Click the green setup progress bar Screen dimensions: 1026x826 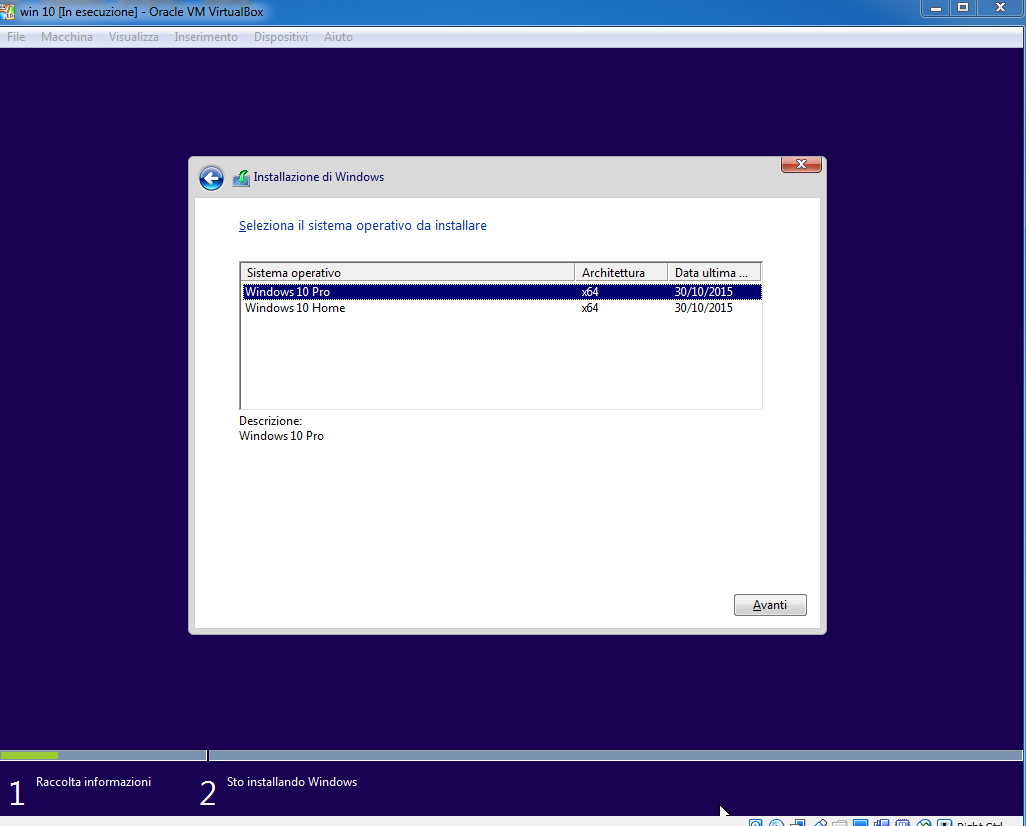[x=29, y=755]
